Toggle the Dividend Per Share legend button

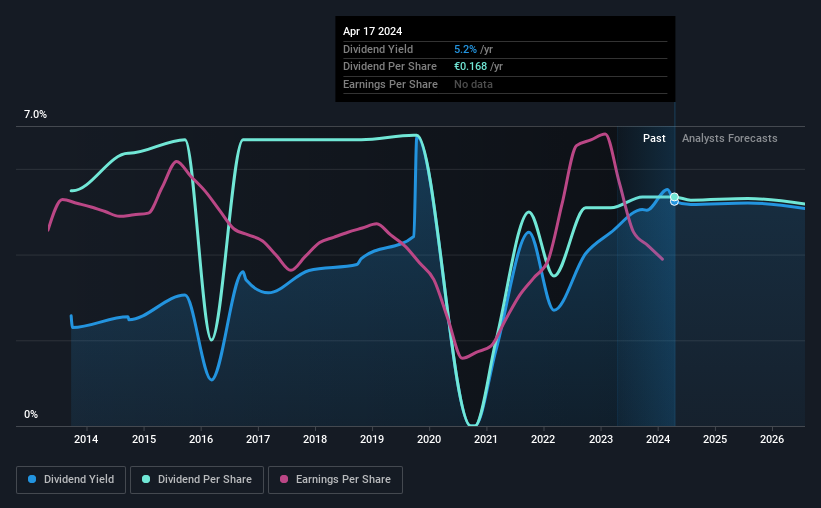(x=197, y=479)
